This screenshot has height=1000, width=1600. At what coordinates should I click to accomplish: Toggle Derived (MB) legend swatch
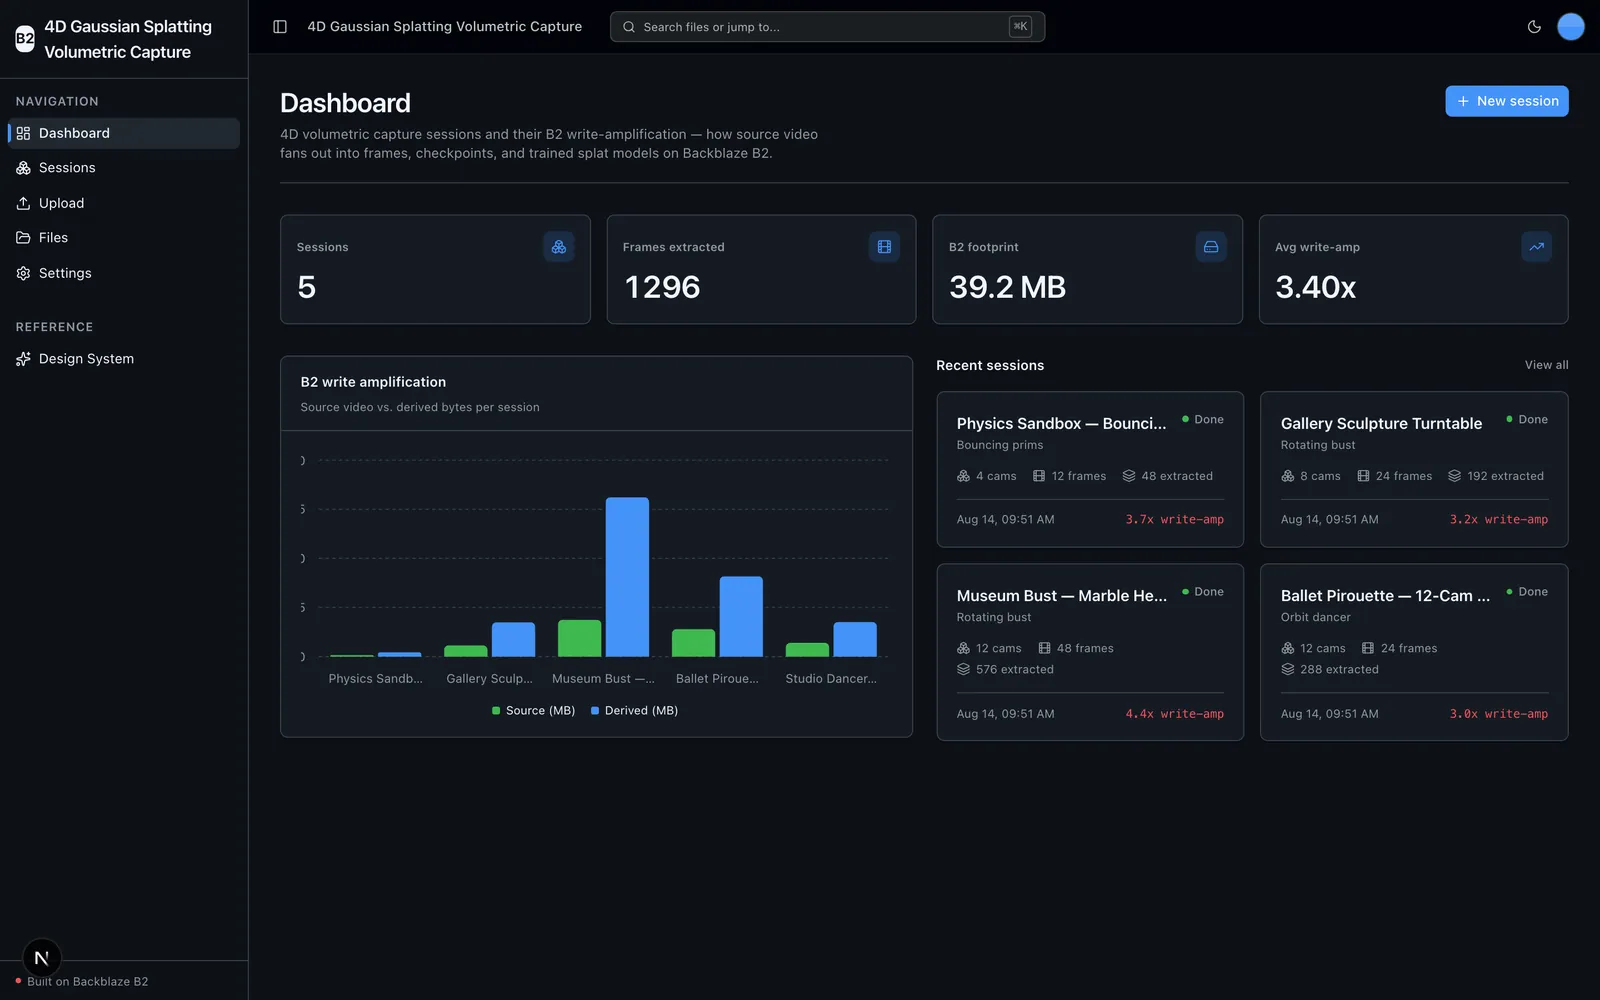595,711
